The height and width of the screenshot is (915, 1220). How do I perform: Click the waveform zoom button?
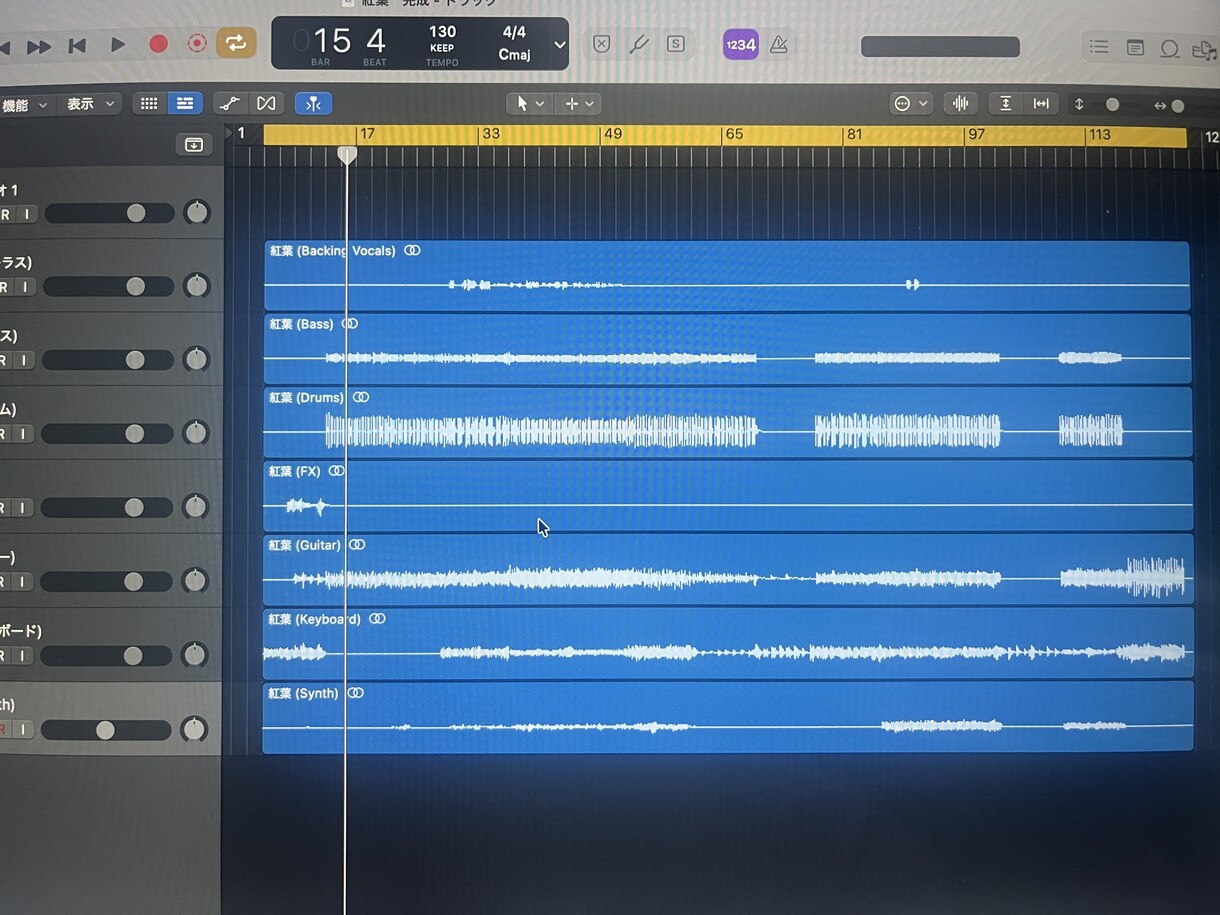961,103
